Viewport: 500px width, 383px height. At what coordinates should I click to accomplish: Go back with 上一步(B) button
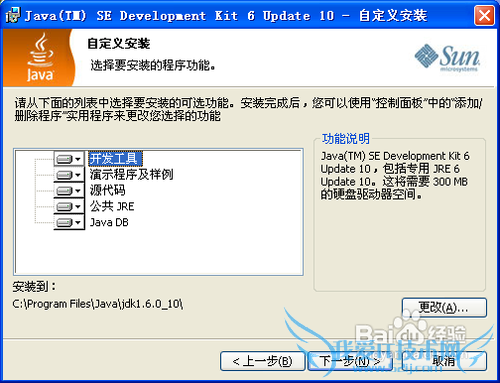pyautogui.click(x=262, y=361)
